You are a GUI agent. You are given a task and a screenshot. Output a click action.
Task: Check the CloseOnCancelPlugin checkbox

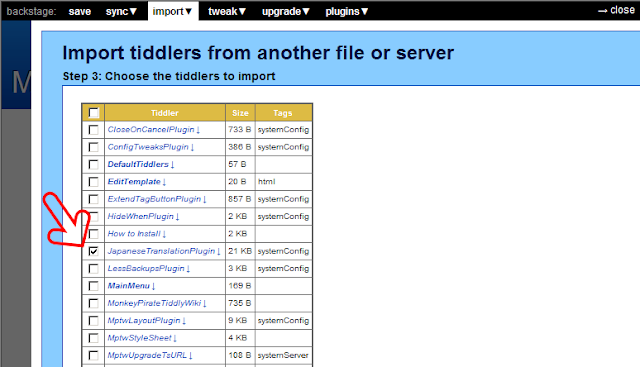point(93,130)
